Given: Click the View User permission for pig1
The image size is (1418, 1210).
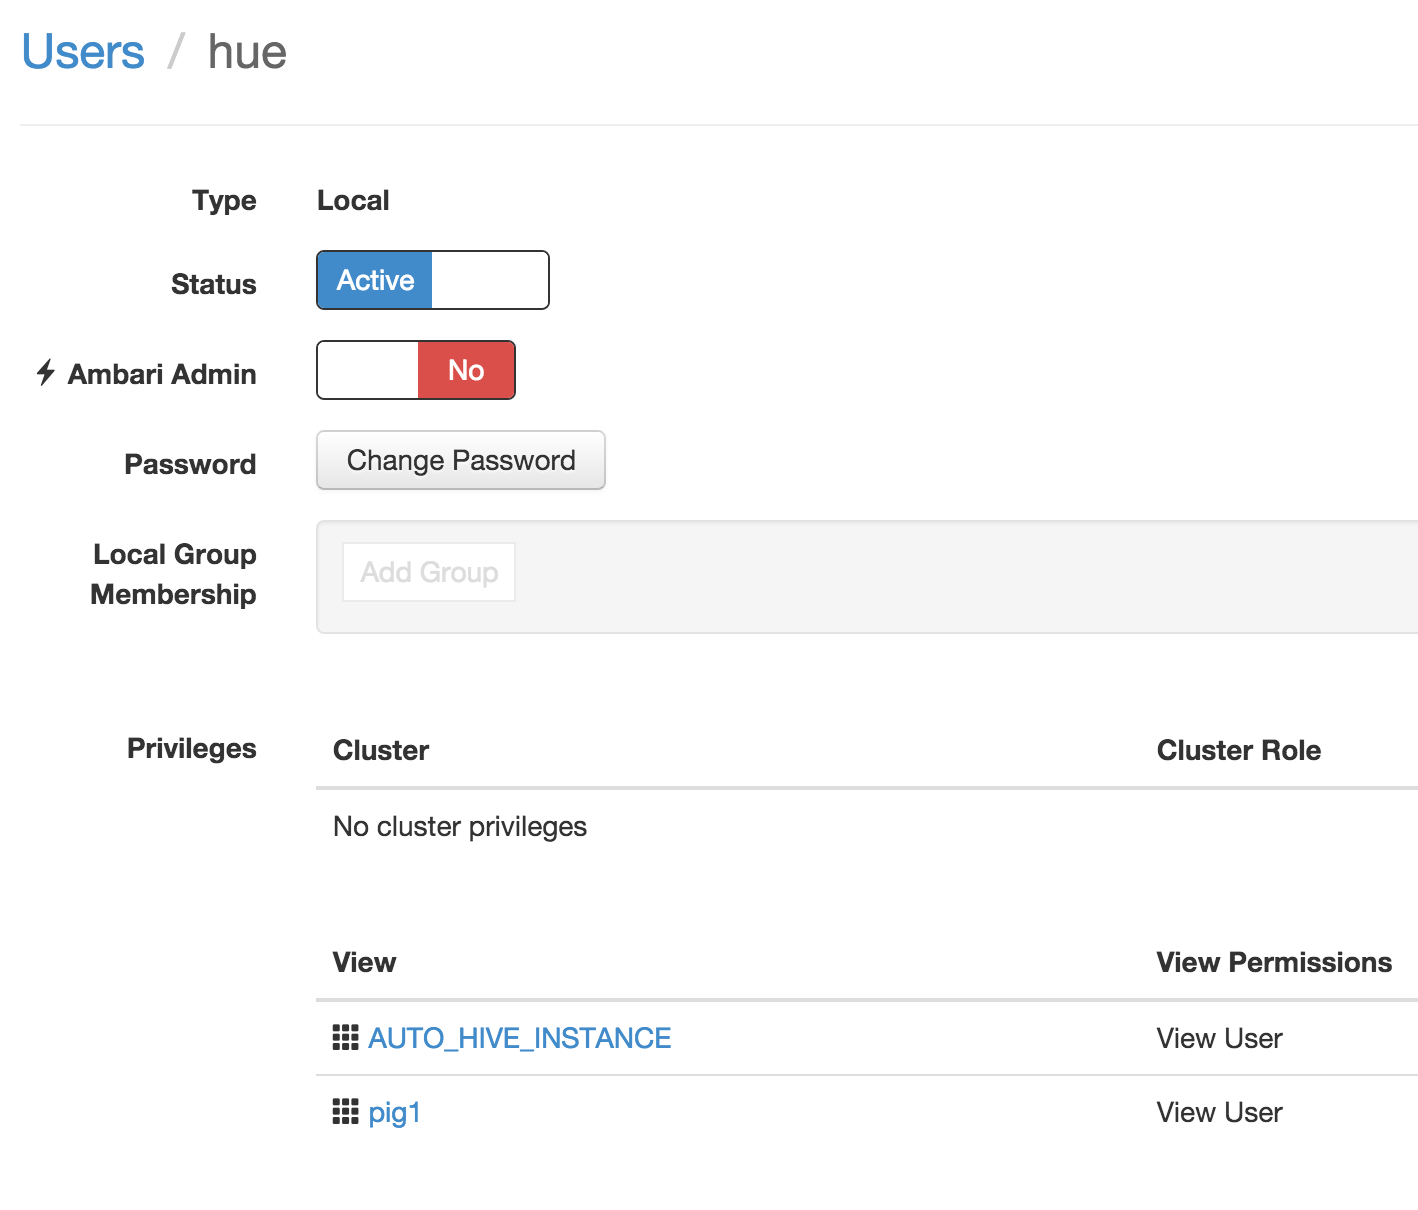Looking at the screenshot, I should pos(1218,1112).
